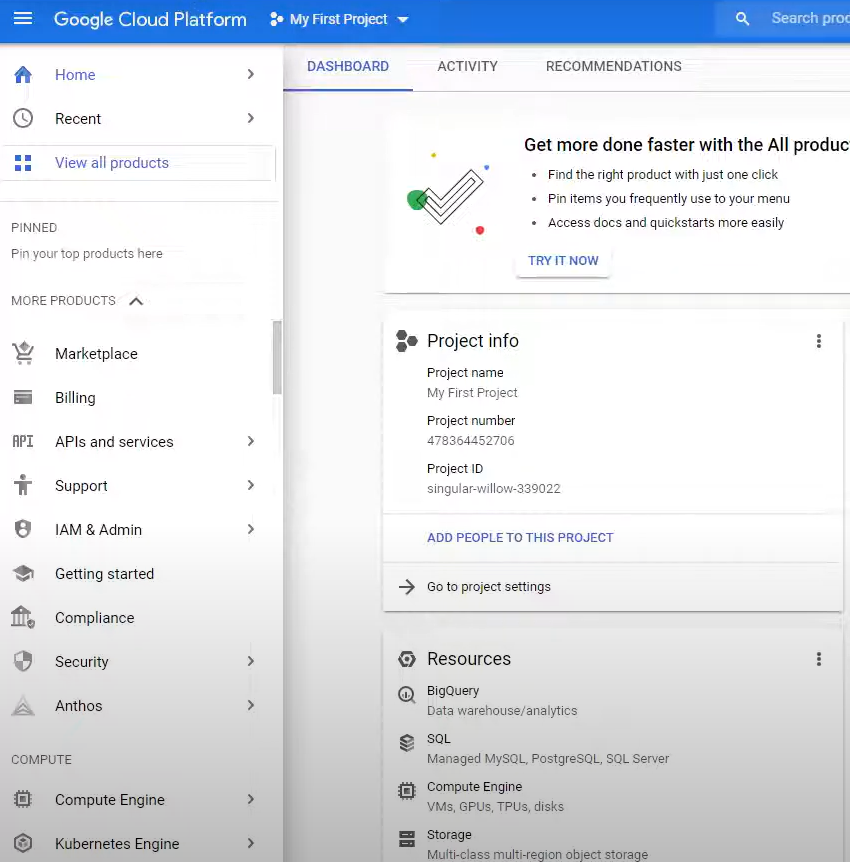Click the Marketplace cart icon
The image size is (850, 862).
click(x=22, y=354)
